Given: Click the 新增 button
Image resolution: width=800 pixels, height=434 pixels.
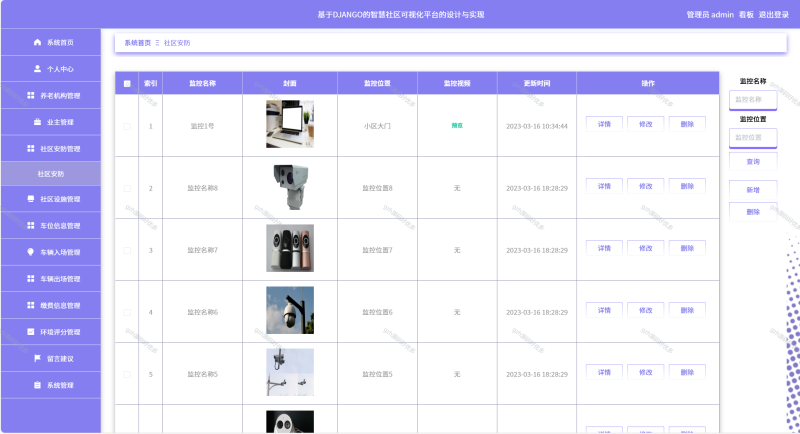Looking at the screenshot, I should pos(753,190).
